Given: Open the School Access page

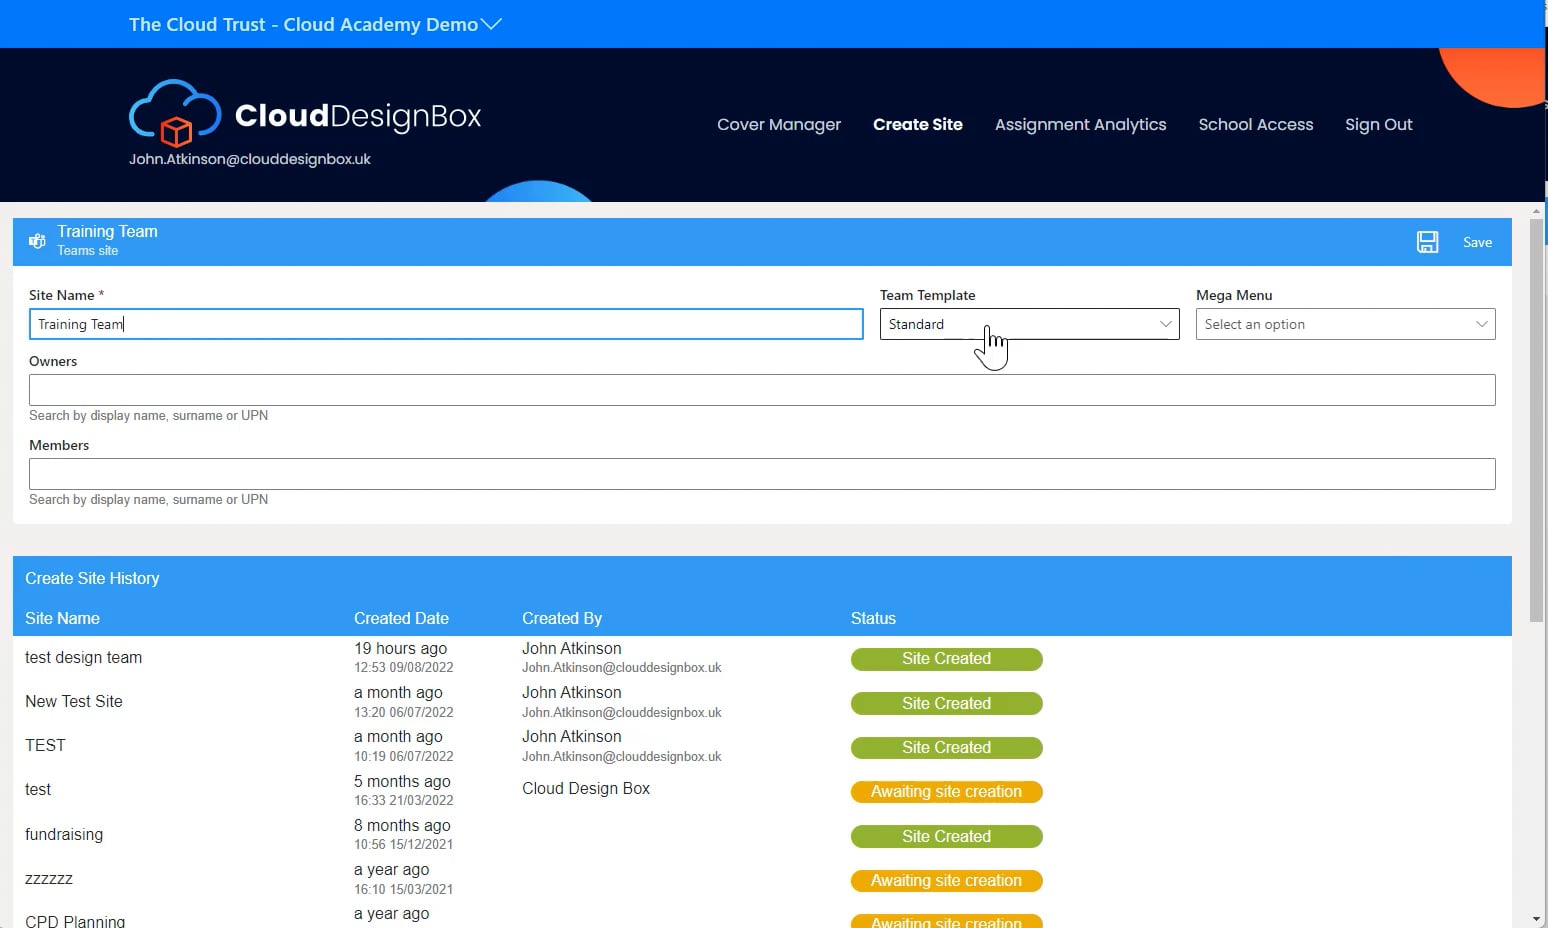Looking at the screenshot, I should pos(1255,124).
